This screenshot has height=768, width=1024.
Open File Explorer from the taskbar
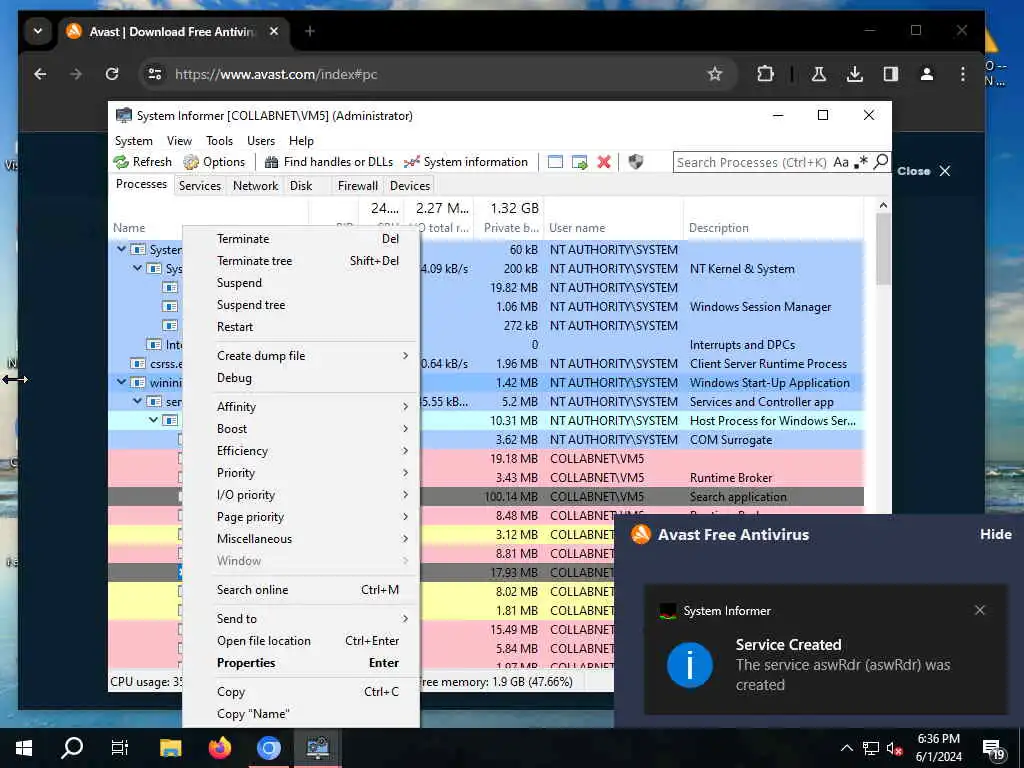pyautogui.click(x=170, y=748)
